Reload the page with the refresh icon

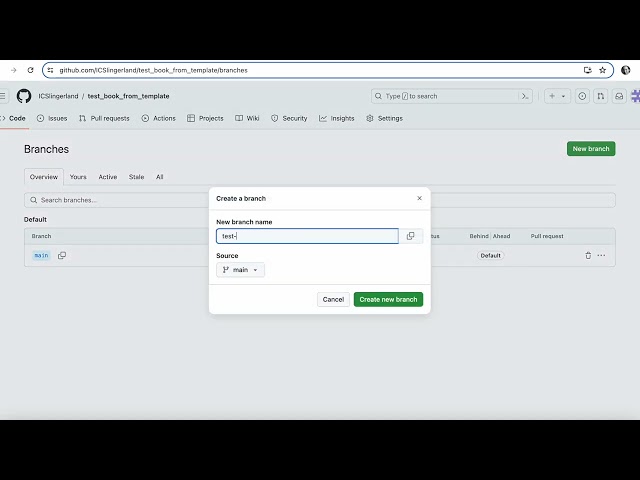[x=30, y=70]
